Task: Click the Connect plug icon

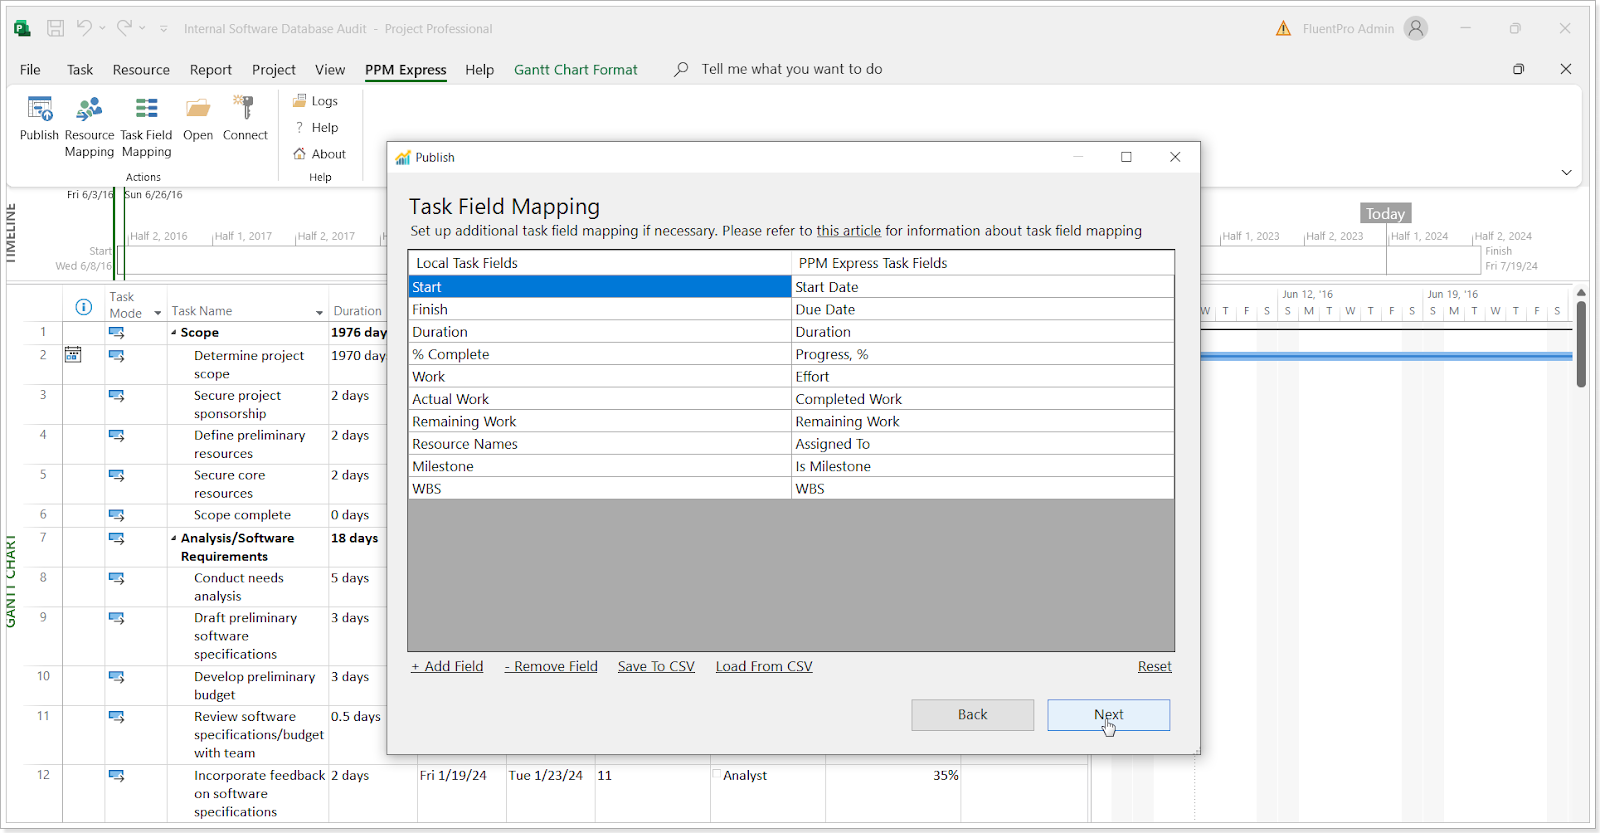Action: pos(244,108)
